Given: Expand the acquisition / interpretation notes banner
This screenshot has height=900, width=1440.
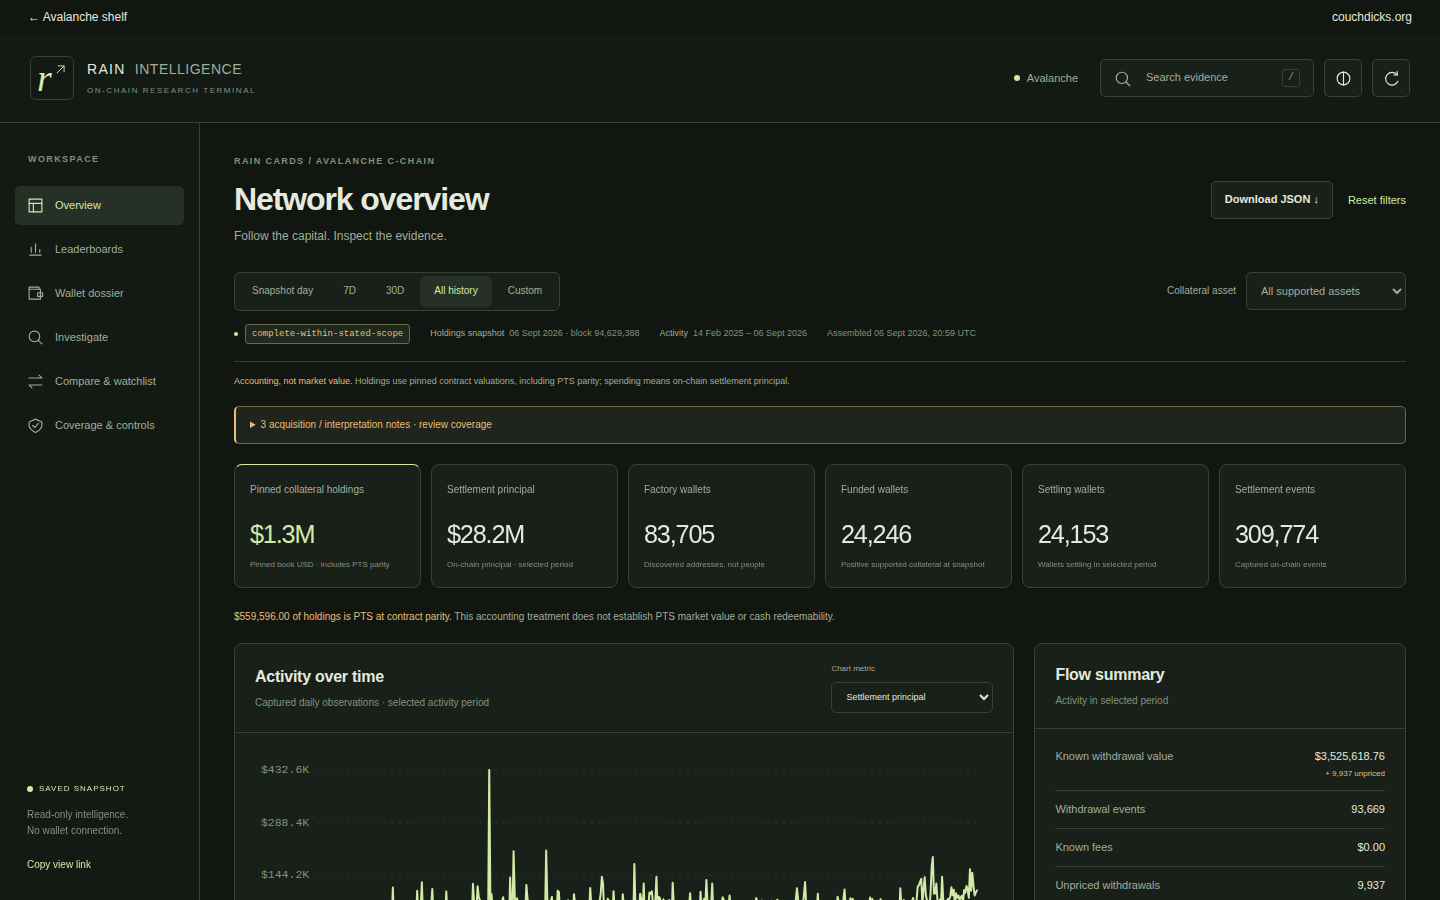Looking at the screenshot, I should click(x=819, y=425).
